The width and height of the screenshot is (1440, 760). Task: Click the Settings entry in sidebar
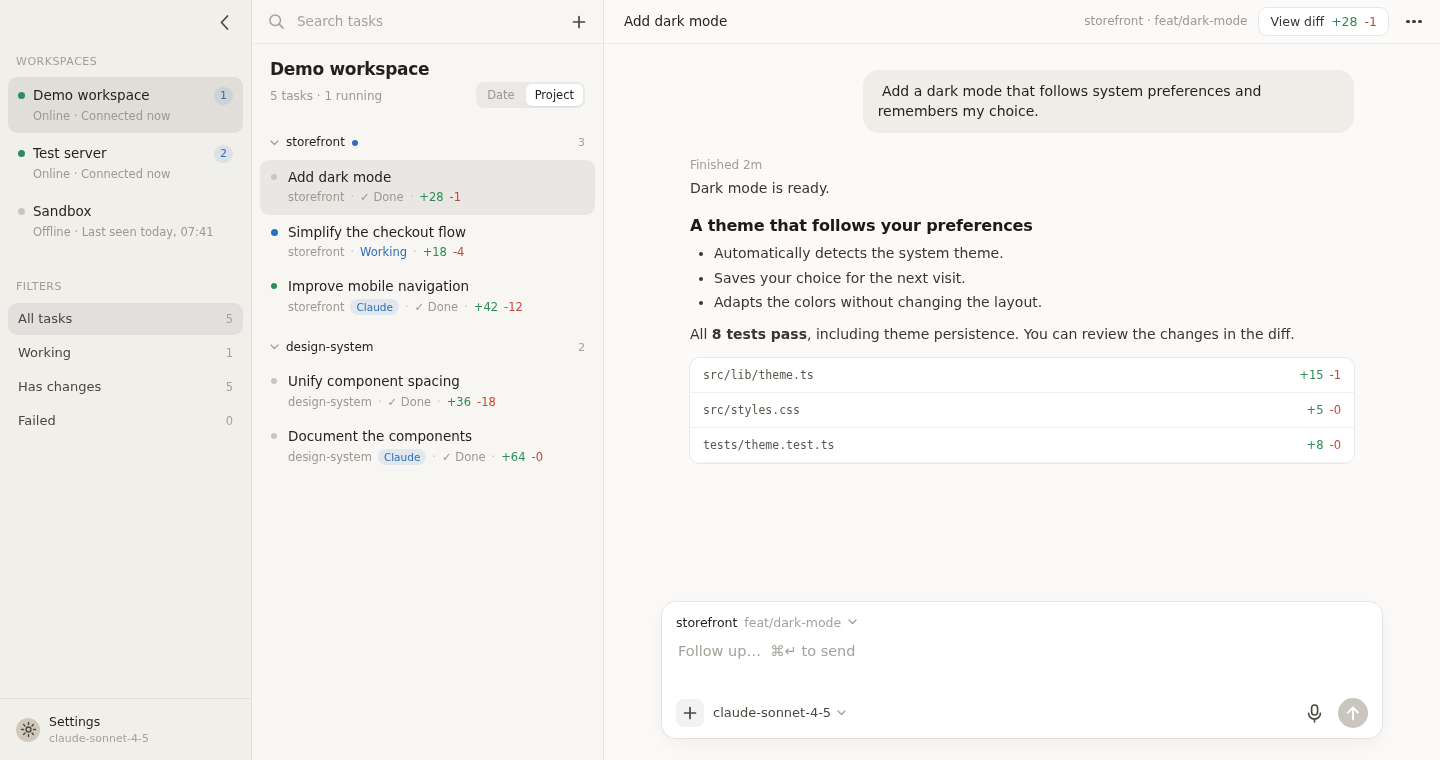[126, 730]
